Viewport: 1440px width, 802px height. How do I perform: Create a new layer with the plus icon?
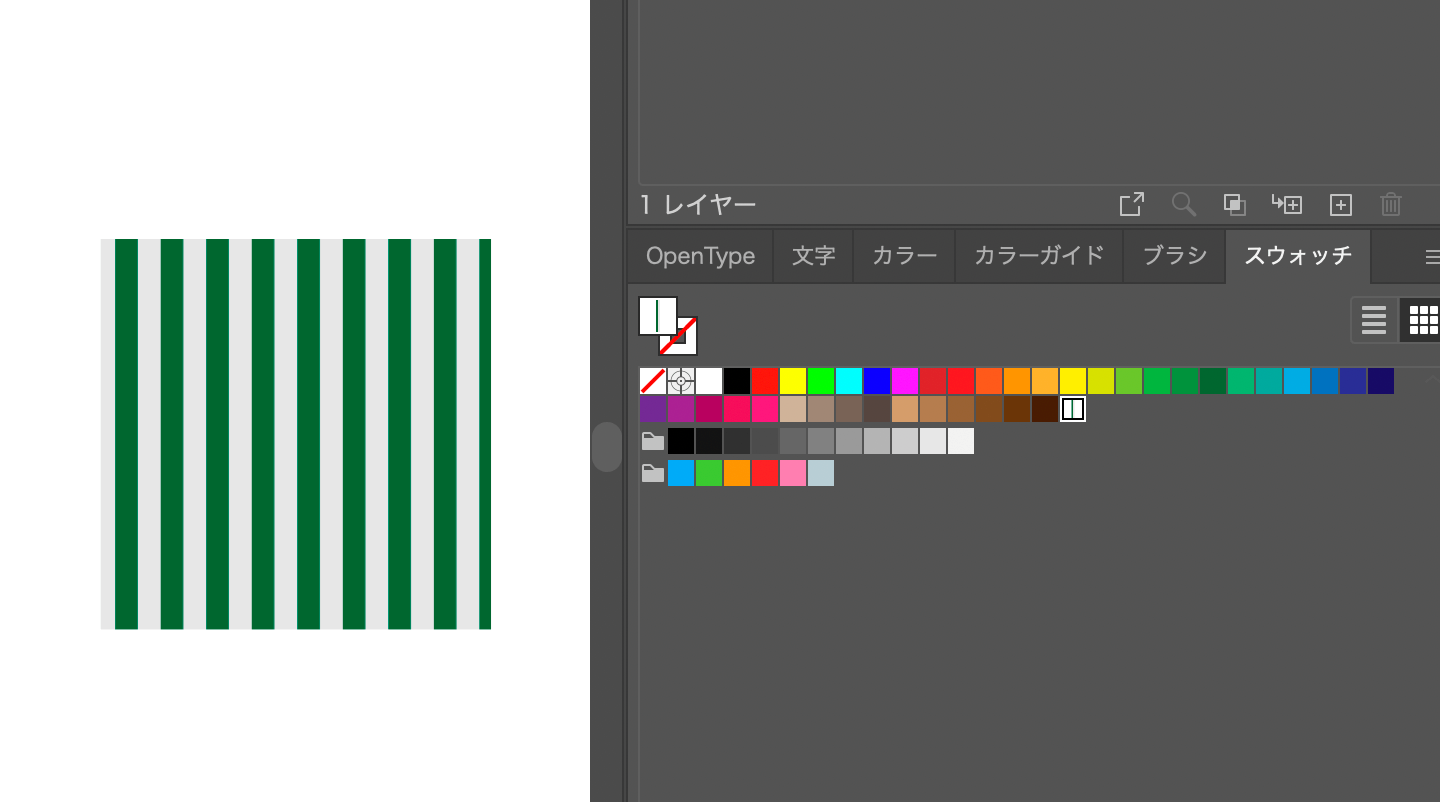(1340, 205)
